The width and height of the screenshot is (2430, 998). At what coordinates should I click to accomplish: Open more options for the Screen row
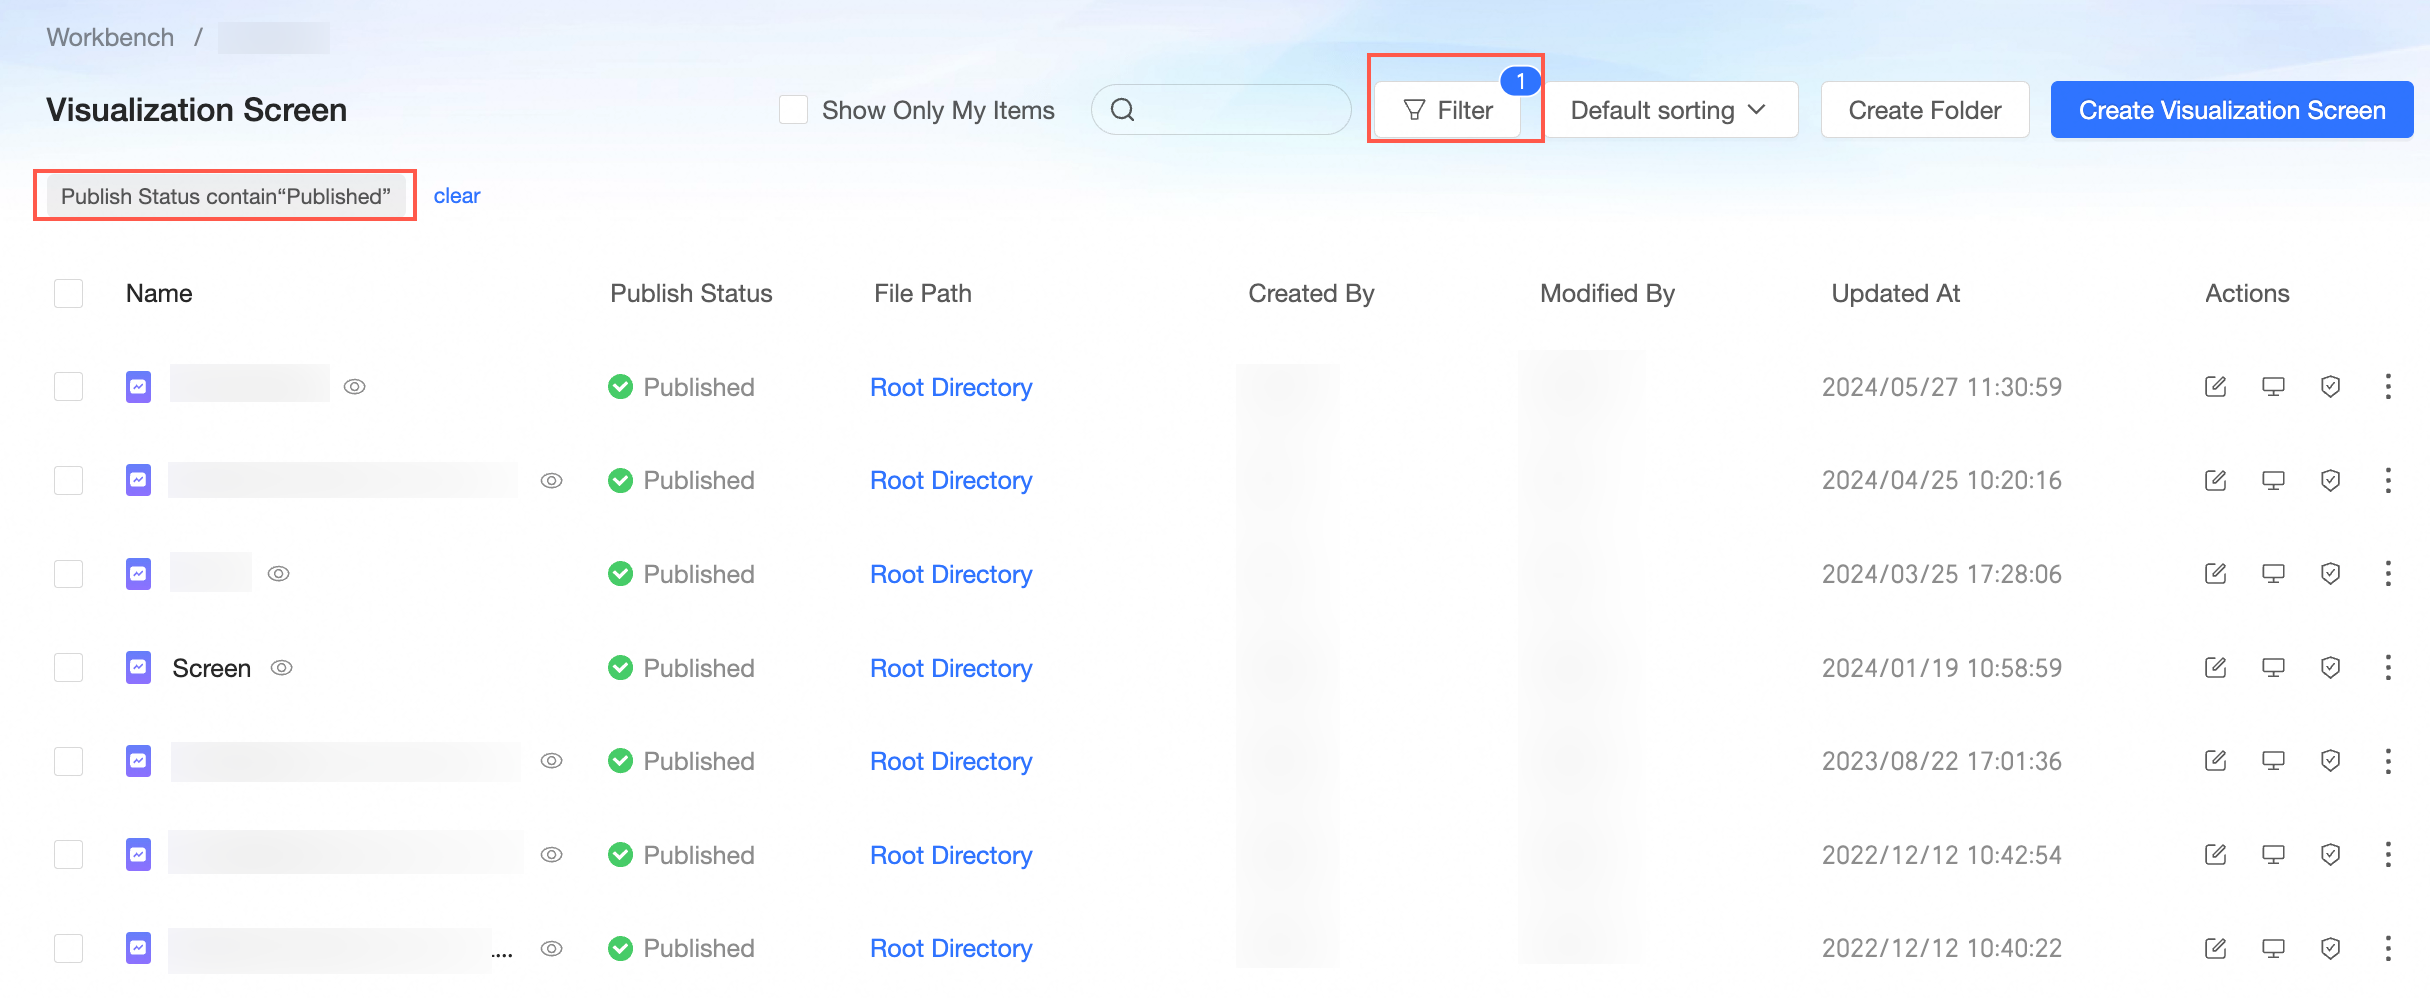(x=2388, y=668)
